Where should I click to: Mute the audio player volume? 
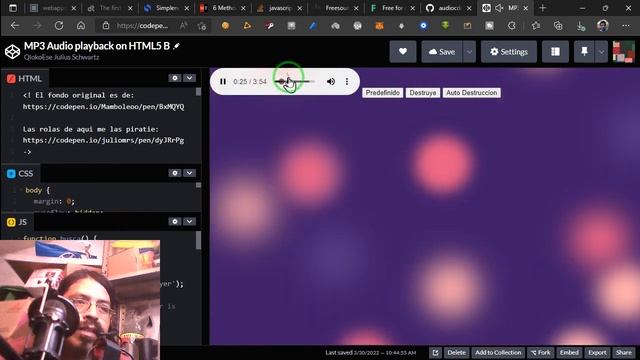[331, 82]
